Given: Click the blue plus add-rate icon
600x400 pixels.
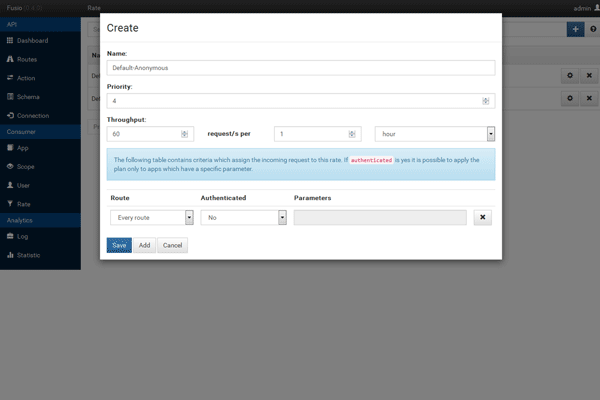Looking at the screenshot, I should [x=575, y=29].
